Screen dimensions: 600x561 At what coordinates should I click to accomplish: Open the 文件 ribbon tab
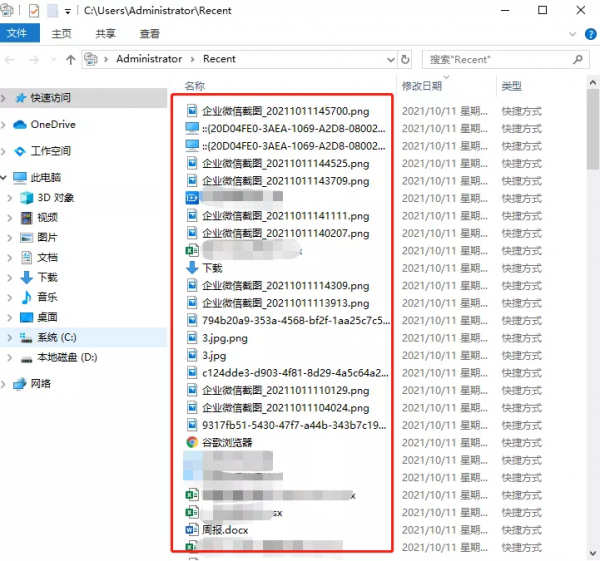point(19,33)
